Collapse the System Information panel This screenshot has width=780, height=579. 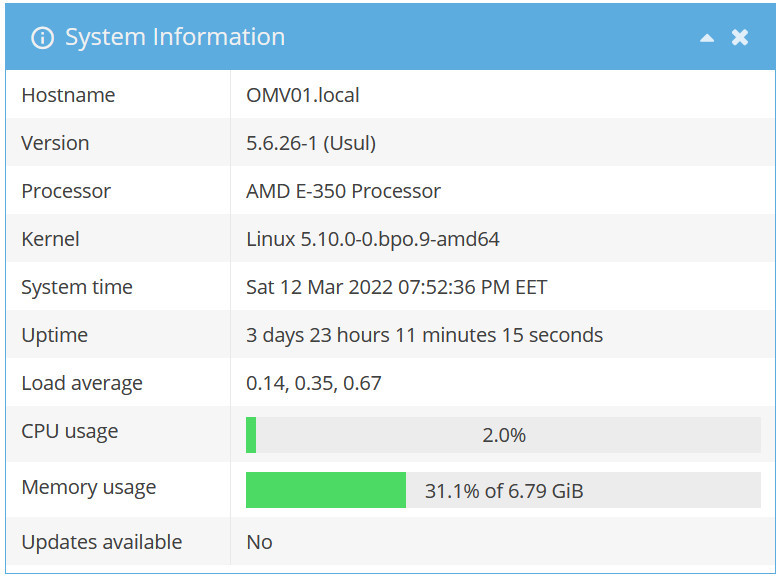coord(707,38)
